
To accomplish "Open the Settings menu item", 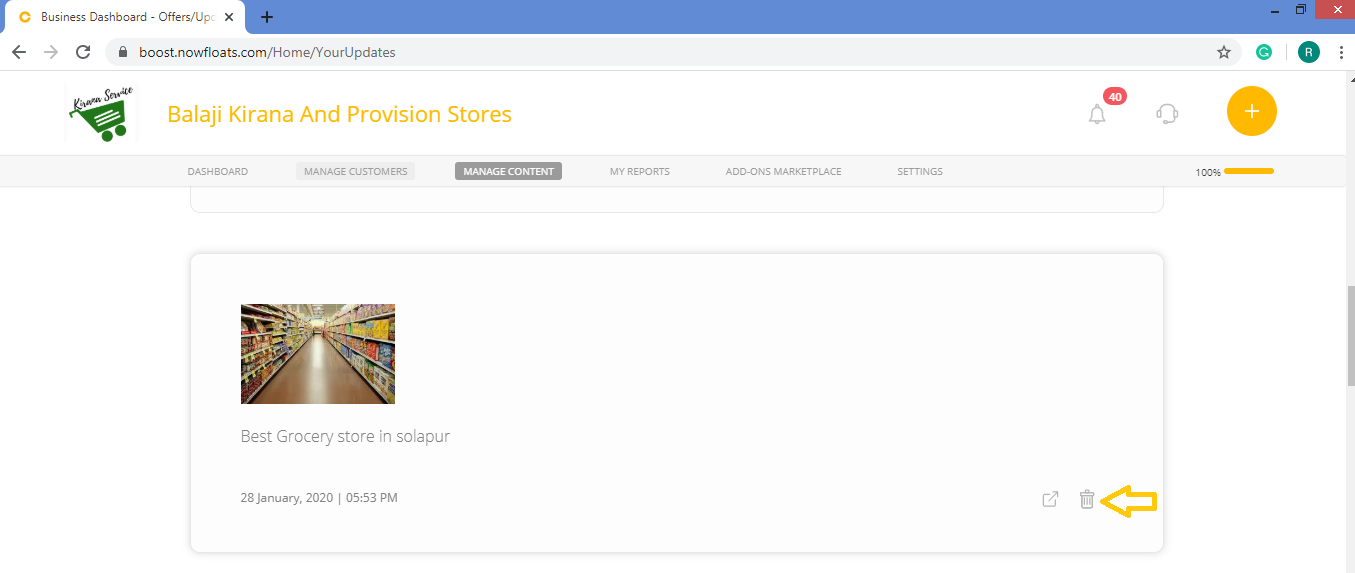I will [x=919, y=172].
